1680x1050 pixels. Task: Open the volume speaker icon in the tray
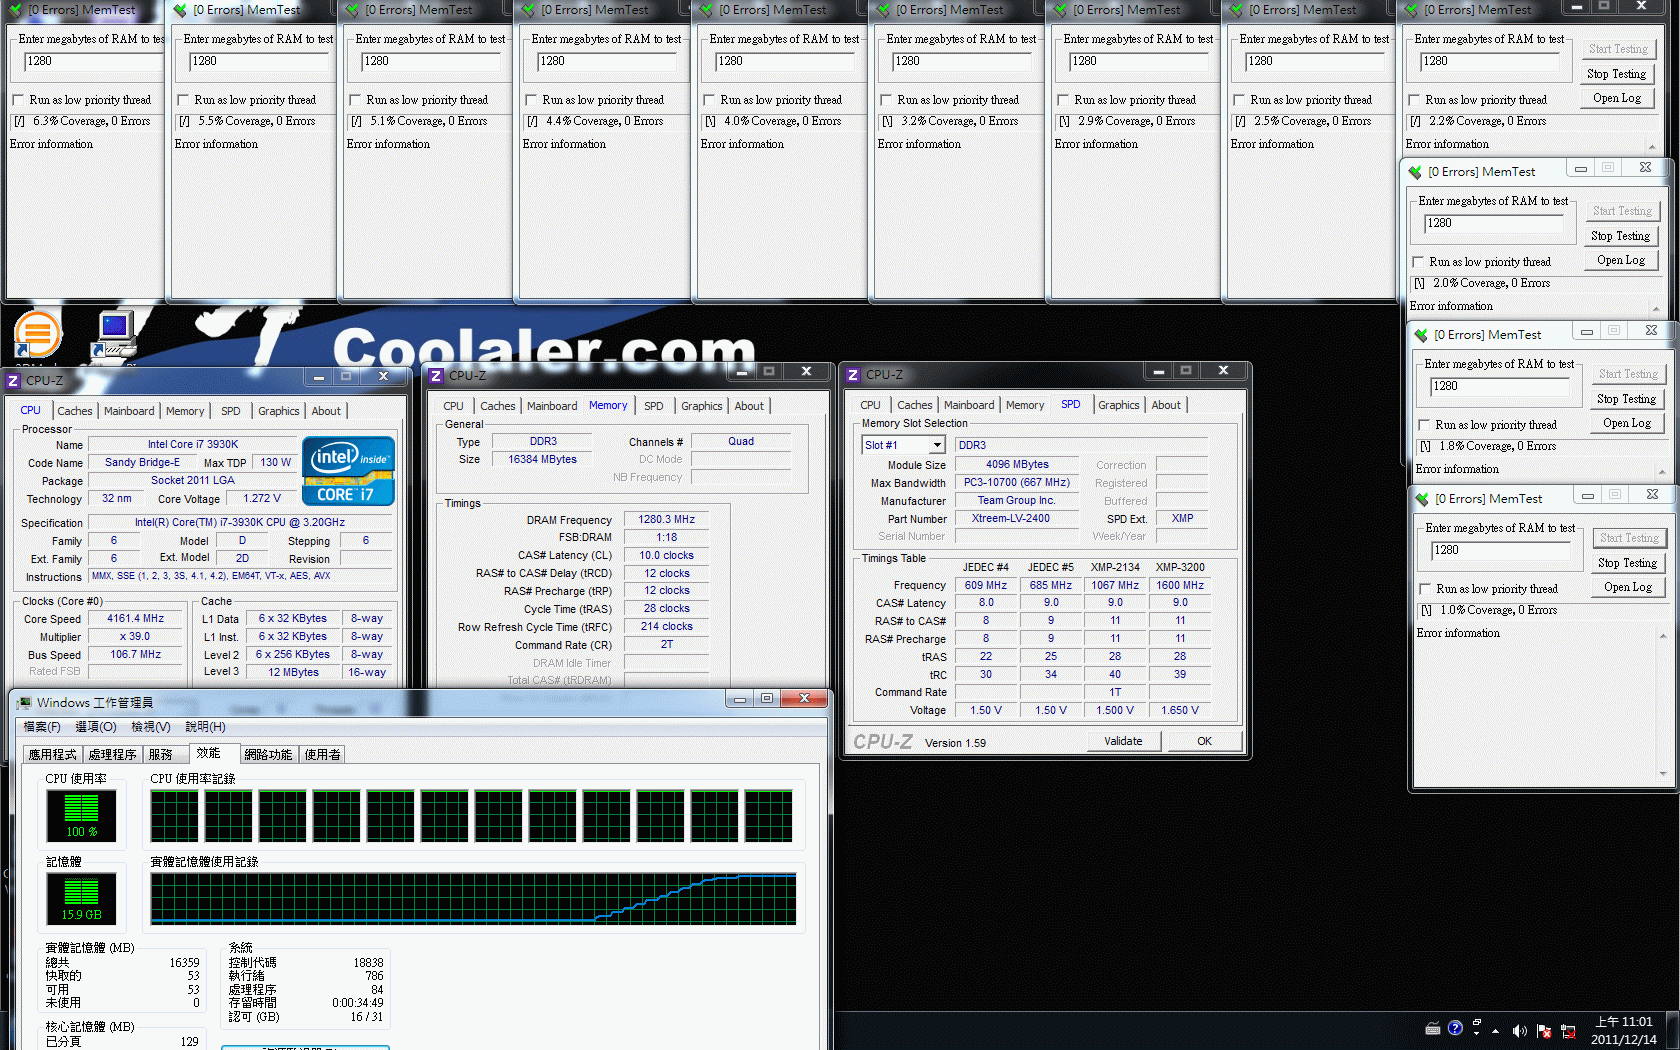(1519, 1031)
